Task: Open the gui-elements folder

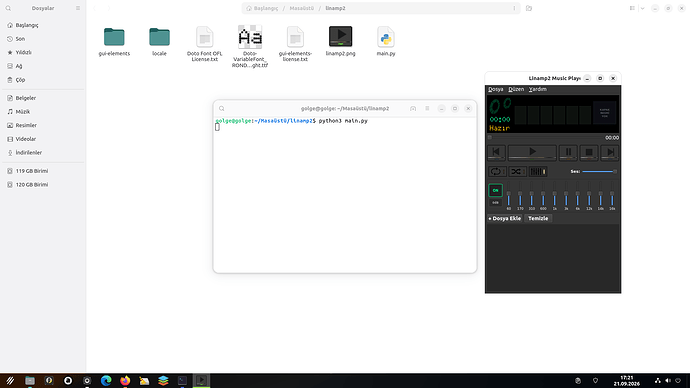Action: tap(114, 42)
